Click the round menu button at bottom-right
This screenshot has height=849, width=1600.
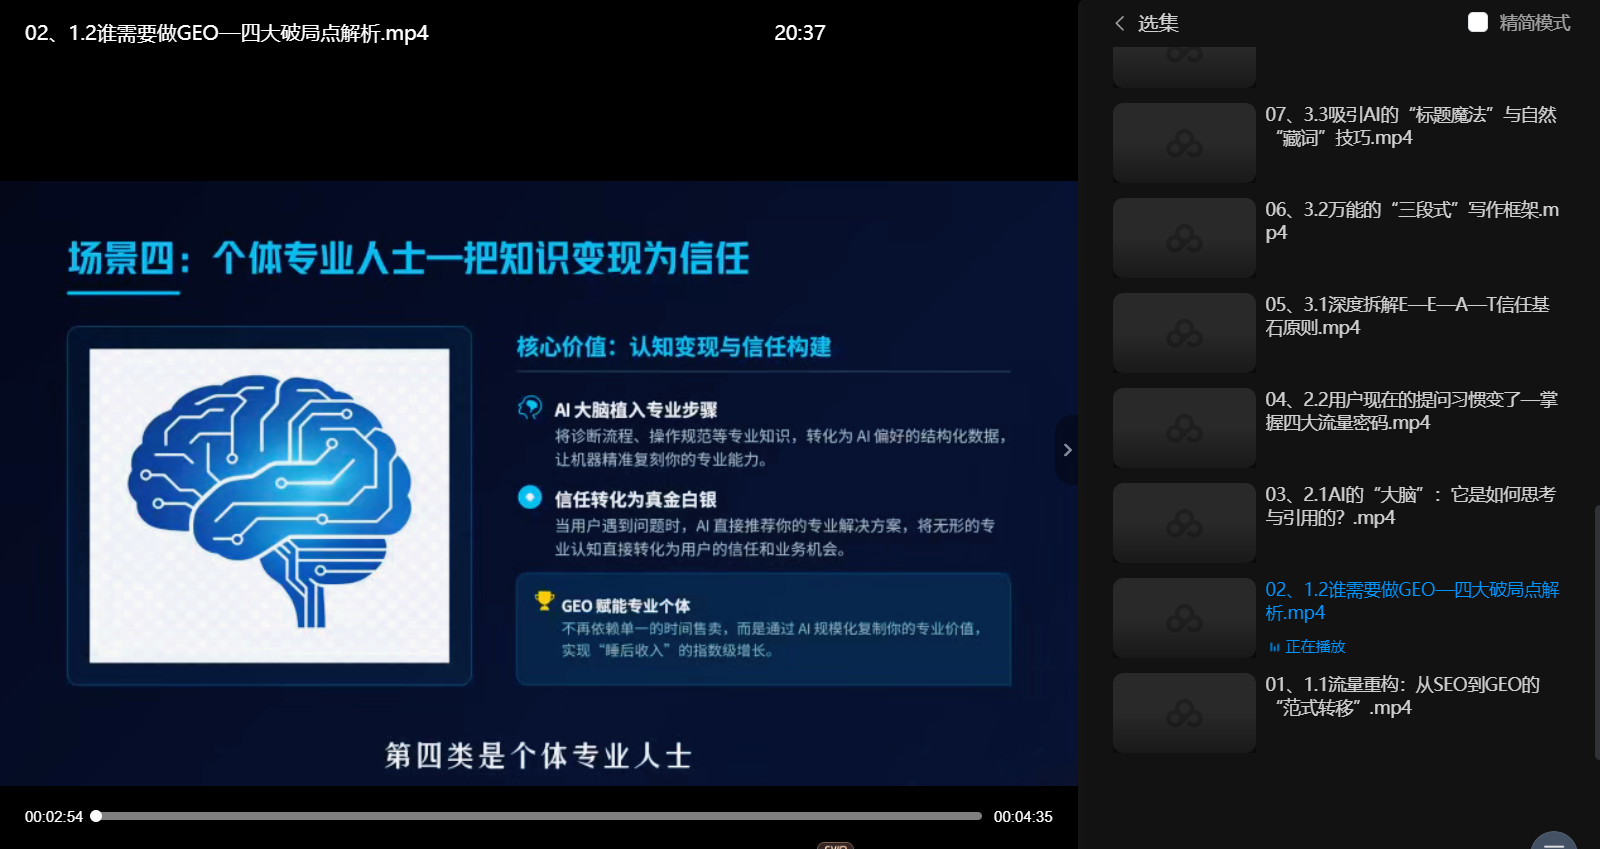(1553, 842)
